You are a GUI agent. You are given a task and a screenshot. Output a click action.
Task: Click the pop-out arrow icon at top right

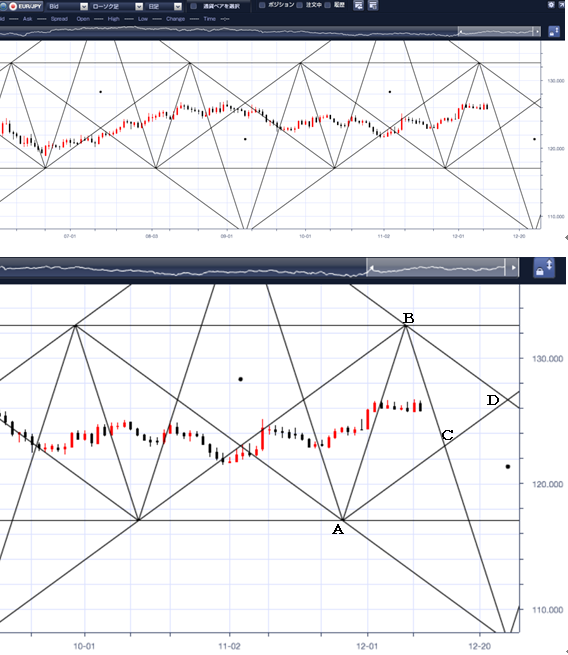(x=562, y=5)
